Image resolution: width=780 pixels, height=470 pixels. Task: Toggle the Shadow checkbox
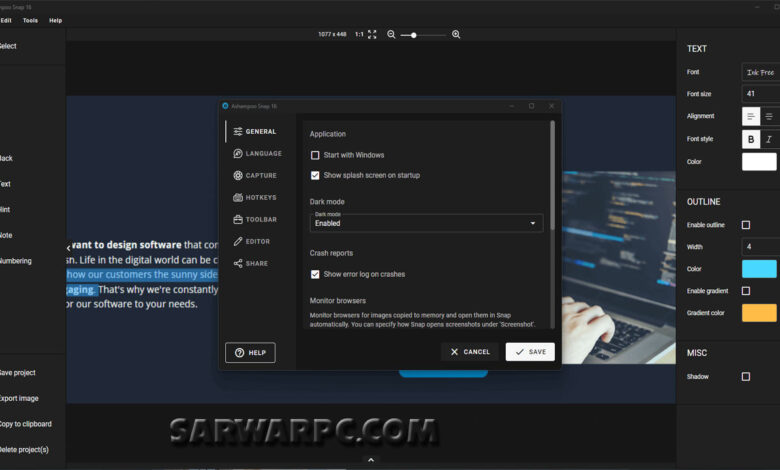click(x=746, y=376)
